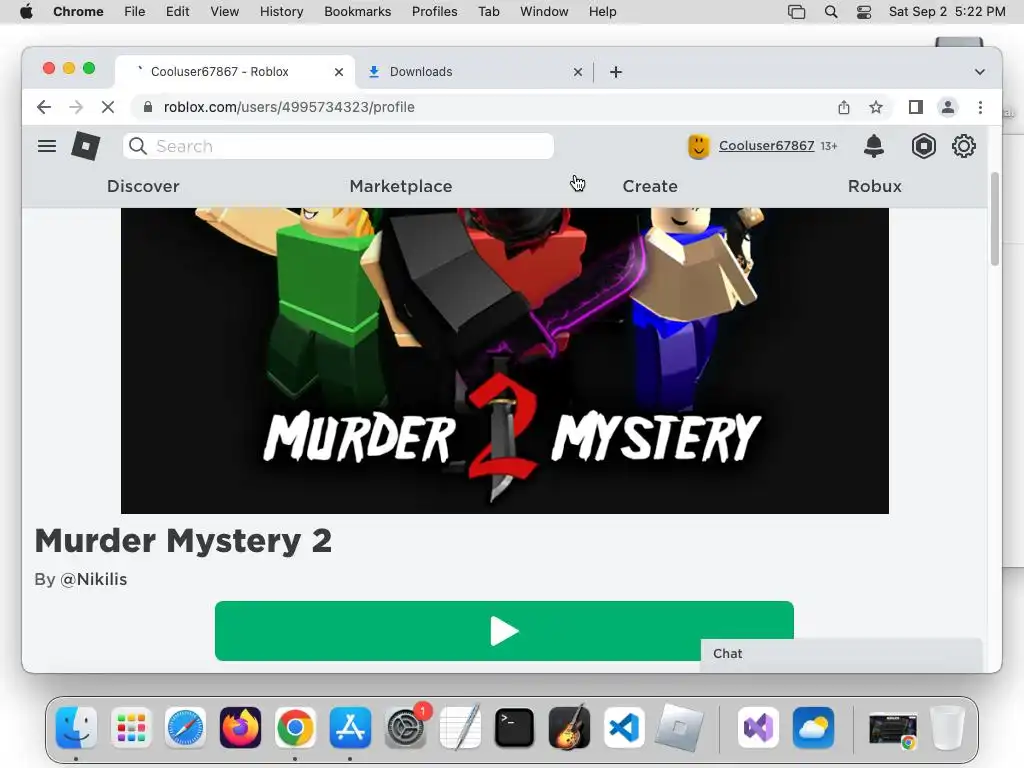Click the Murder Mystery 2 banner image
The width and height of the screenshot is (1024, 768).
tap(505, 360)
